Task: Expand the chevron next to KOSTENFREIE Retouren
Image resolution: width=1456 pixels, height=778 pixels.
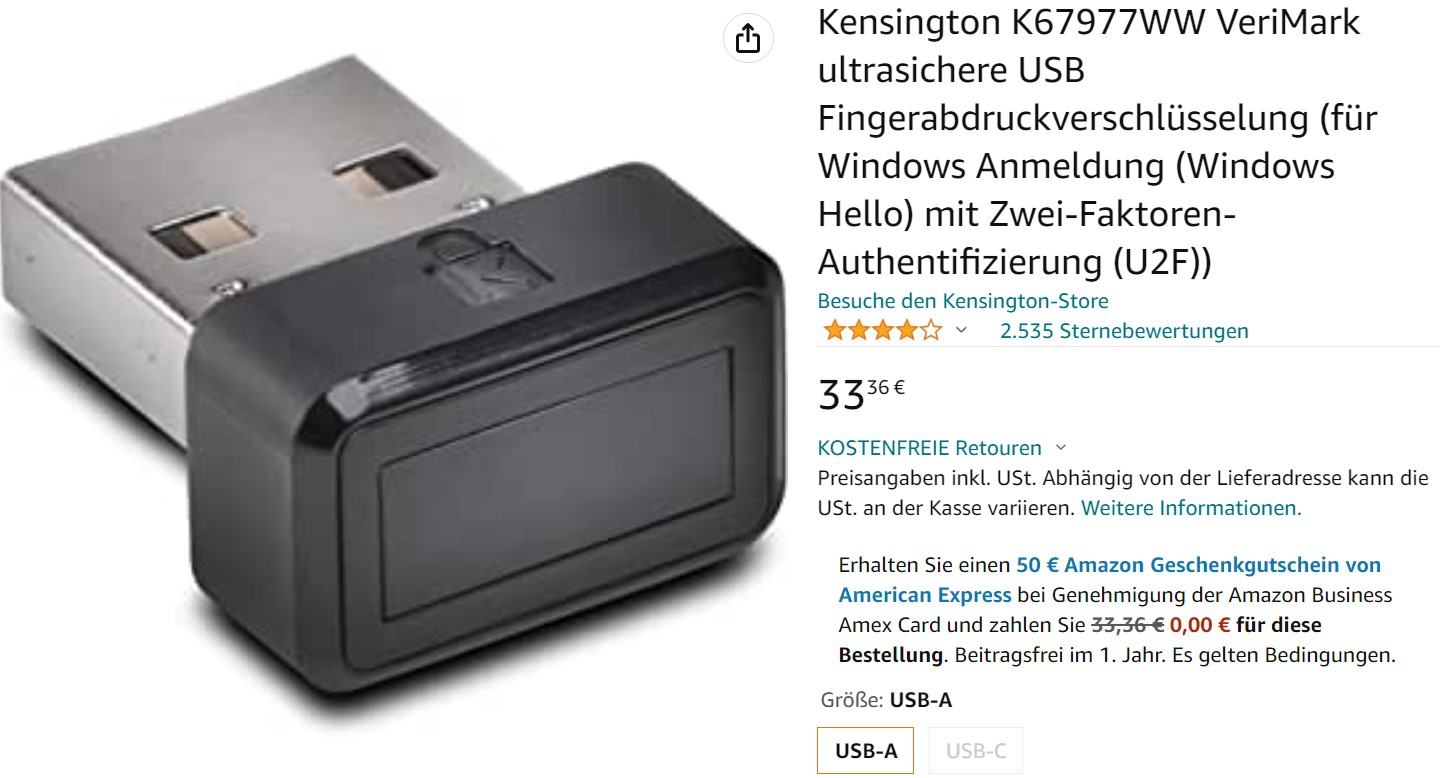Action: (1061, 448)
